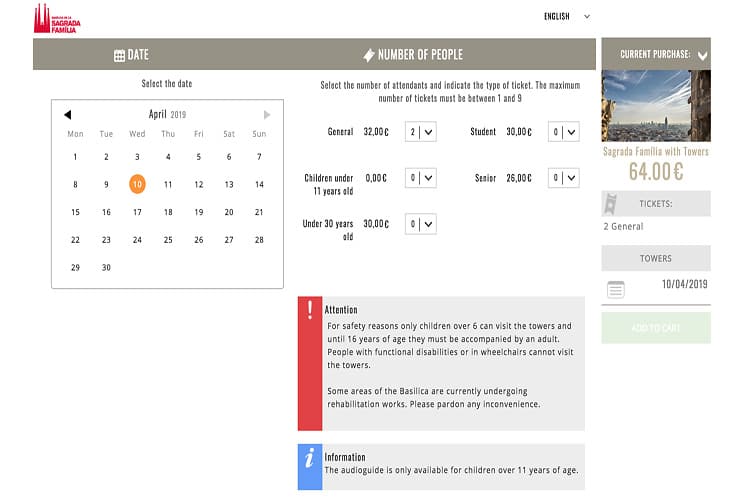Click the calendar icon next to 10/04/2019
This screenshot has width=750, height=500.
[x=616, y=289]
